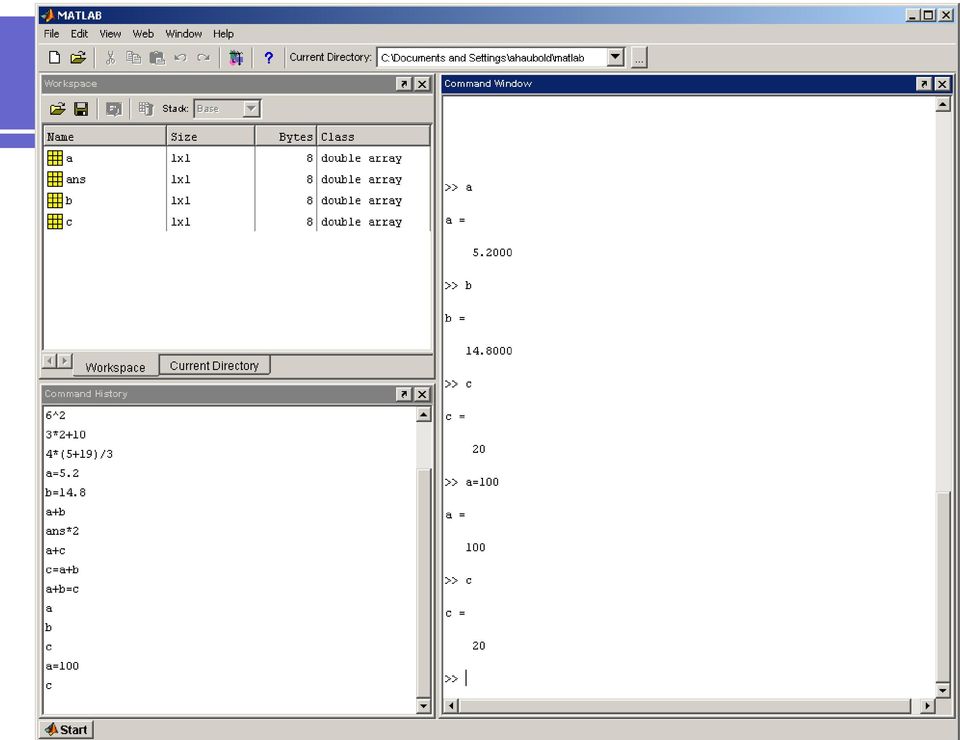
Task: Undock the Workspace panel
Action: (x=404, y=84)
